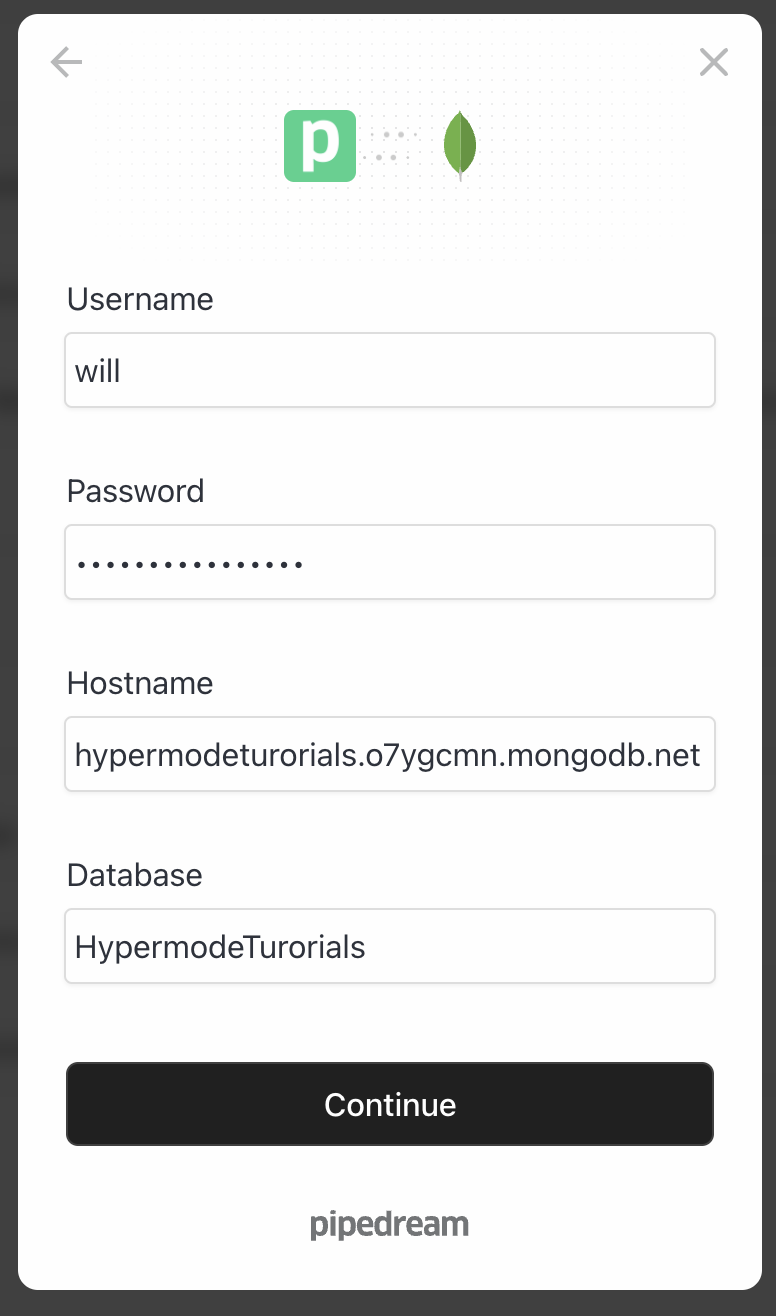Click the X to dismiss the dialog

coord(713,61)
